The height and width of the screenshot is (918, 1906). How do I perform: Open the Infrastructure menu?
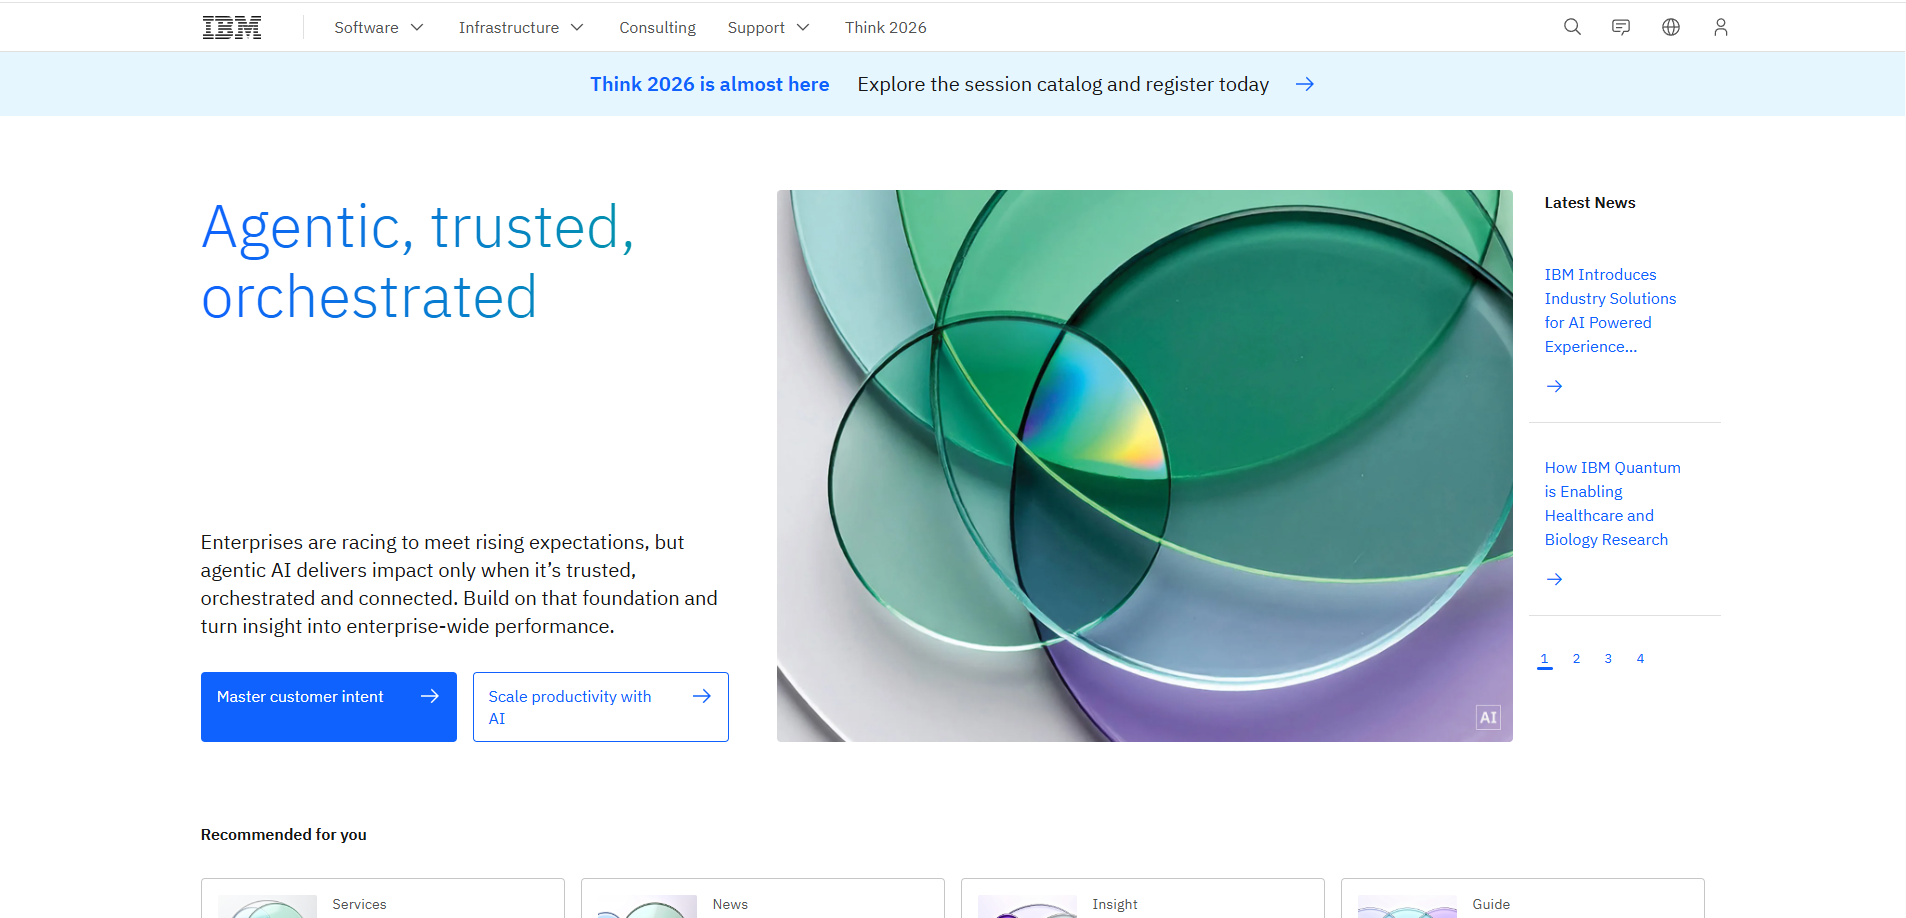(520, 27)
